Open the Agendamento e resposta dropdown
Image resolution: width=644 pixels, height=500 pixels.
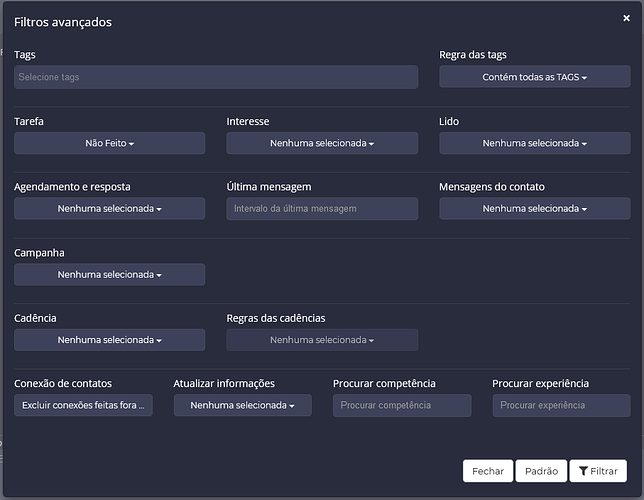pos(109,208)
